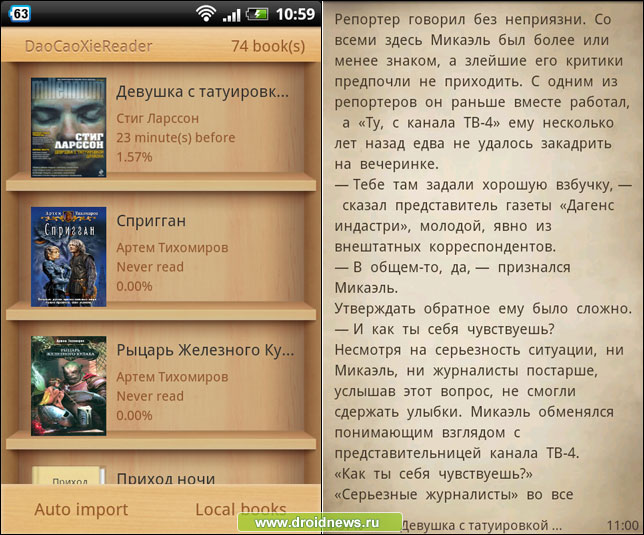Tap the 11:00 clock in reader footer
This screenshot has width=644, height=535.
pos(620,524)
